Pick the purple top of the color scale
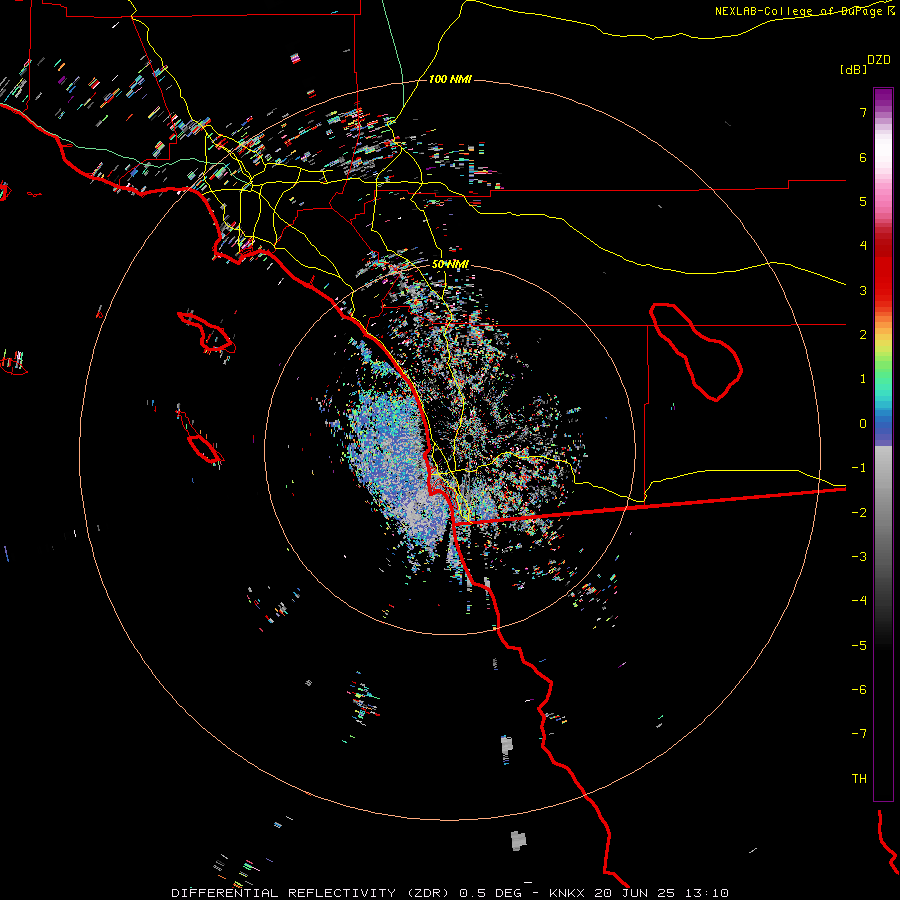Viewport: 900px width, 900px height. pyautogui.click(x=883, y=98)
